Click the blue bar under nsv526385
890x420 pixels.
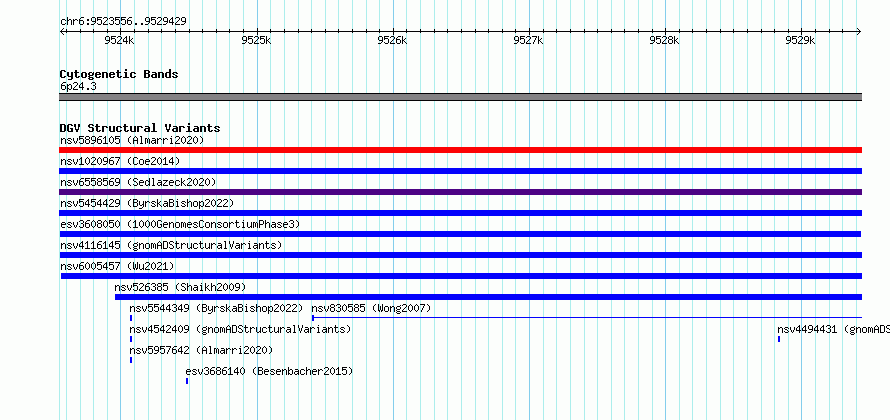click(488, 297)
